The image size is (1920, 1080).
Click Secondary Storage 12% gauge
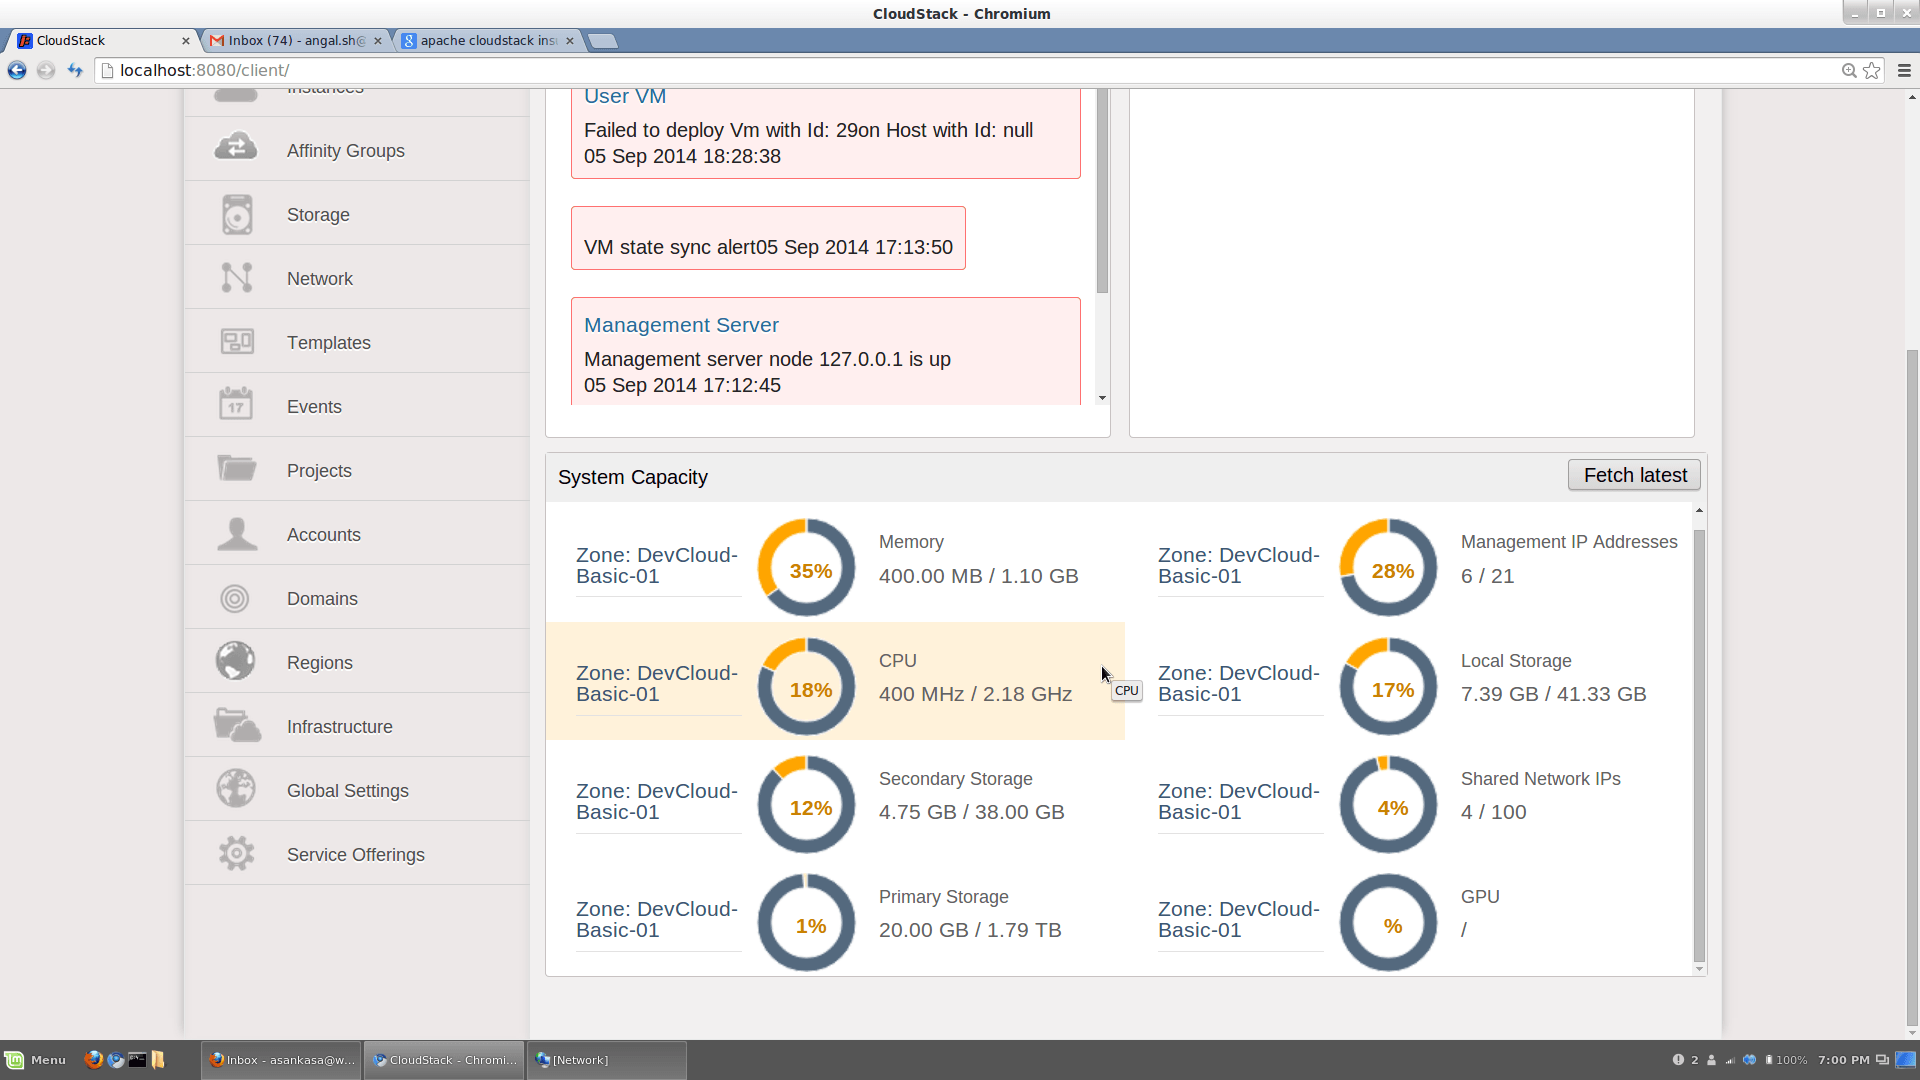pyautogui.click(x=806, y=804)
